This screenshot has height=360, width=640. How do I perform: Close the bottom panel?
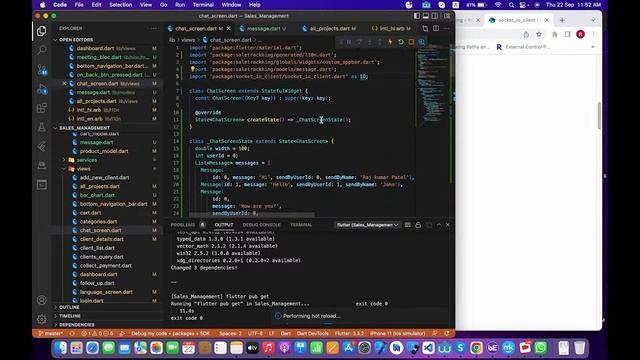tap(448, 225)
